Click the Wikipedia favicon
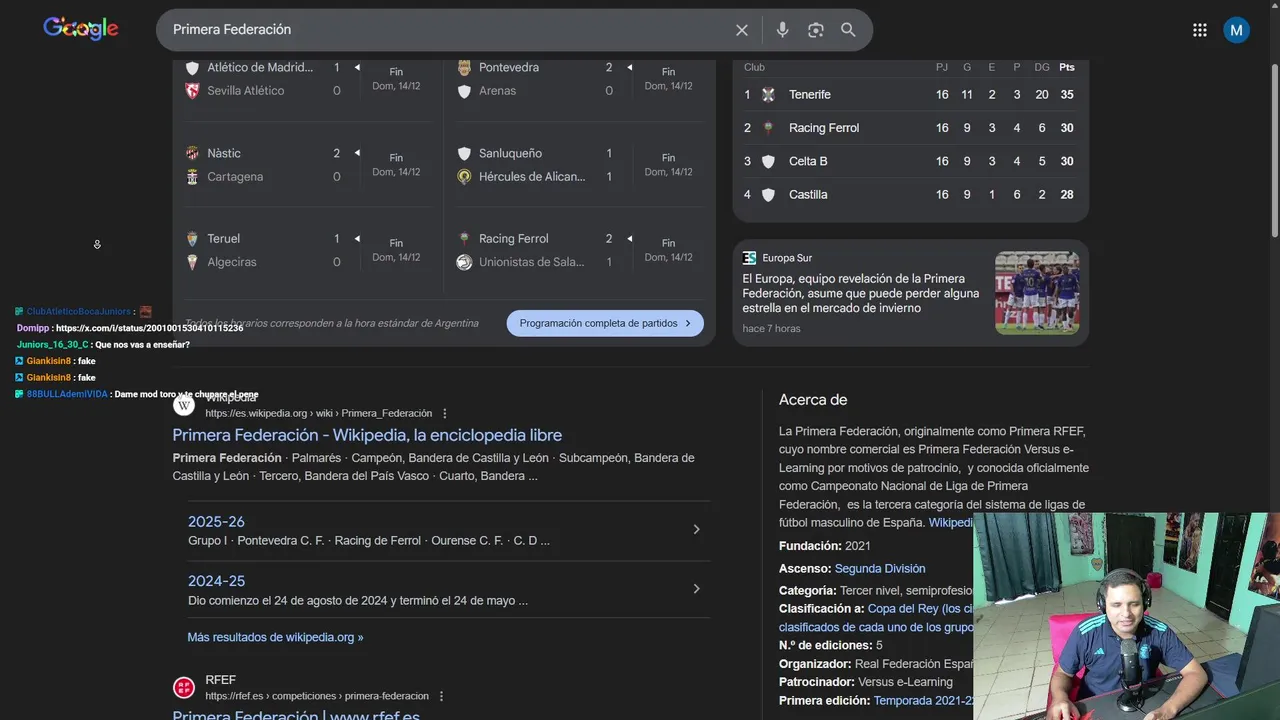 (184, 405)
